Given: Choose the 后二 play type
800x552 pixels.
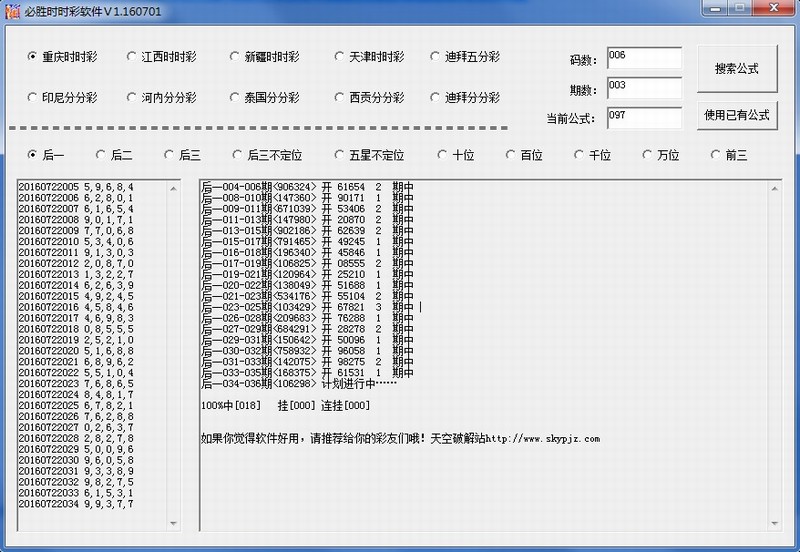Looking at the screenshot, I should 101,155.
